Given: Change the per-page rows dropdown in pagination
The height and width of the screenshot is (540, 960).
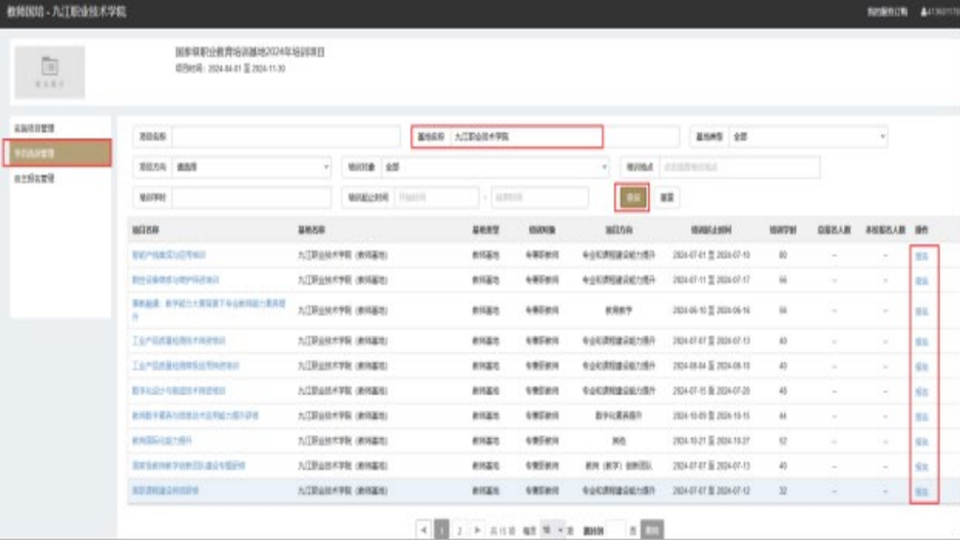Looking at the screenshot, I should tap(553, 529).
